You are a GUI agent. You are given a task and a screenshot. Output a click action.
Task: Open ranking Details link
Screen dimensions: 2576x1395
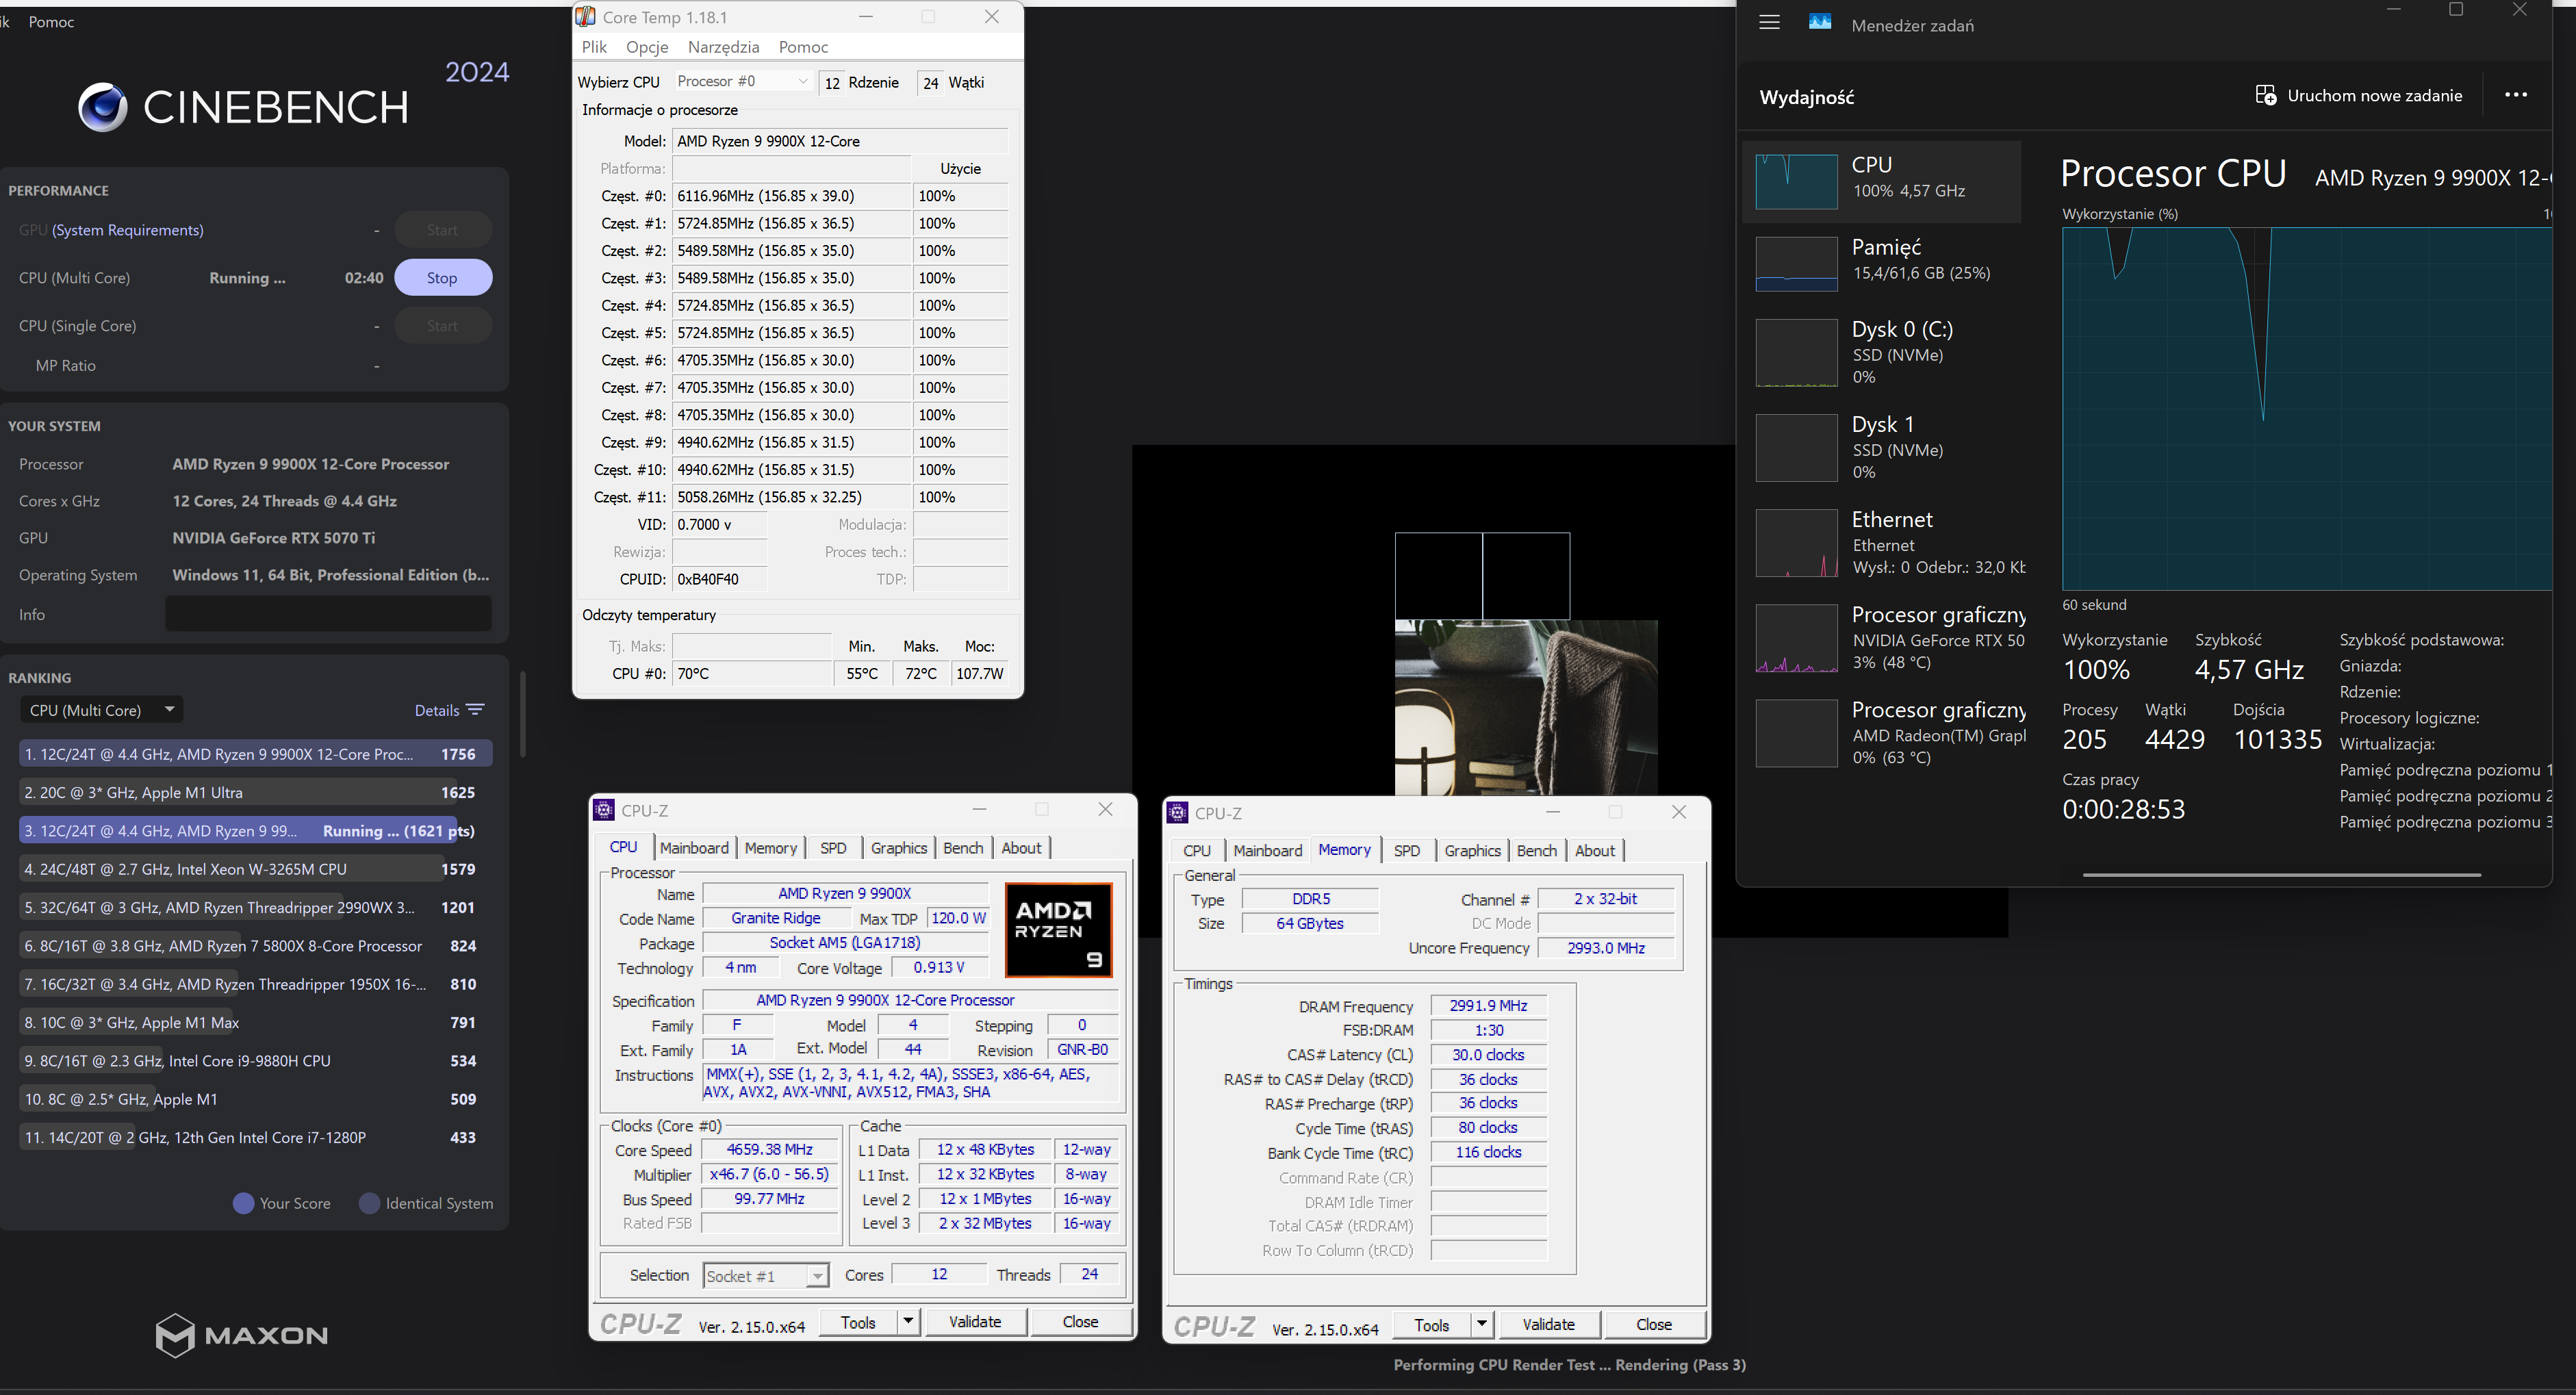tap(437, 710)
